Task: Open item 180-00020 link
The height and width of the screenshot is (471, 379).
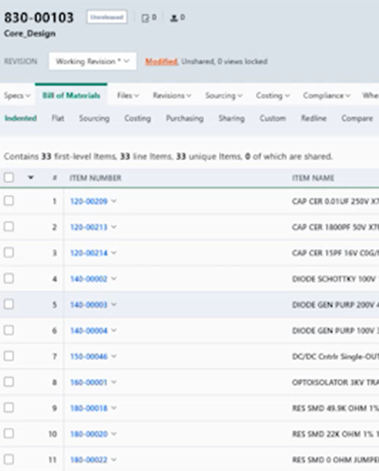Action: point(89,434)
